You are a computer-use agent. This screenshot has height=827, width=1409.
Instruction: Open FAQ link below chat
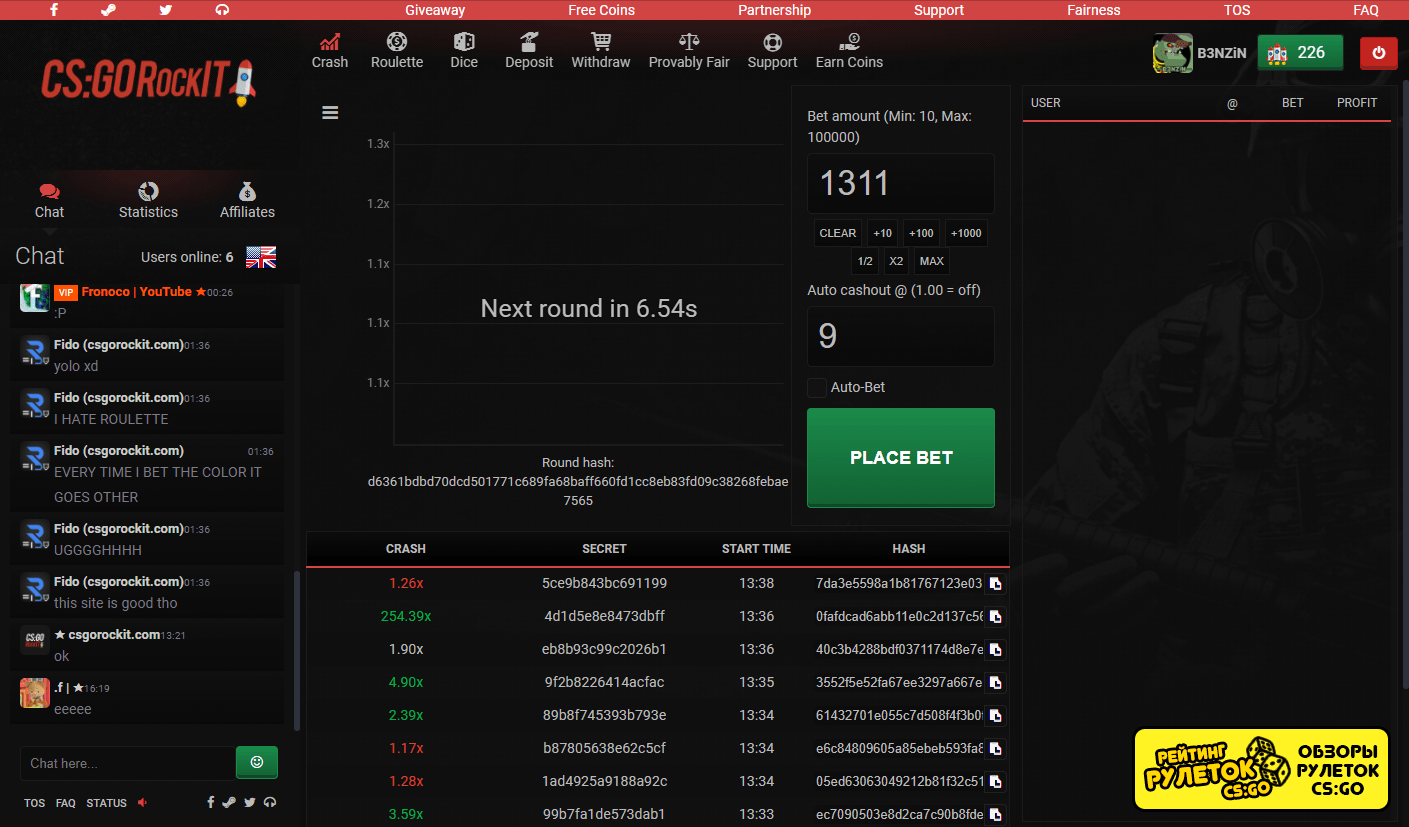click(x=66, y=803)
